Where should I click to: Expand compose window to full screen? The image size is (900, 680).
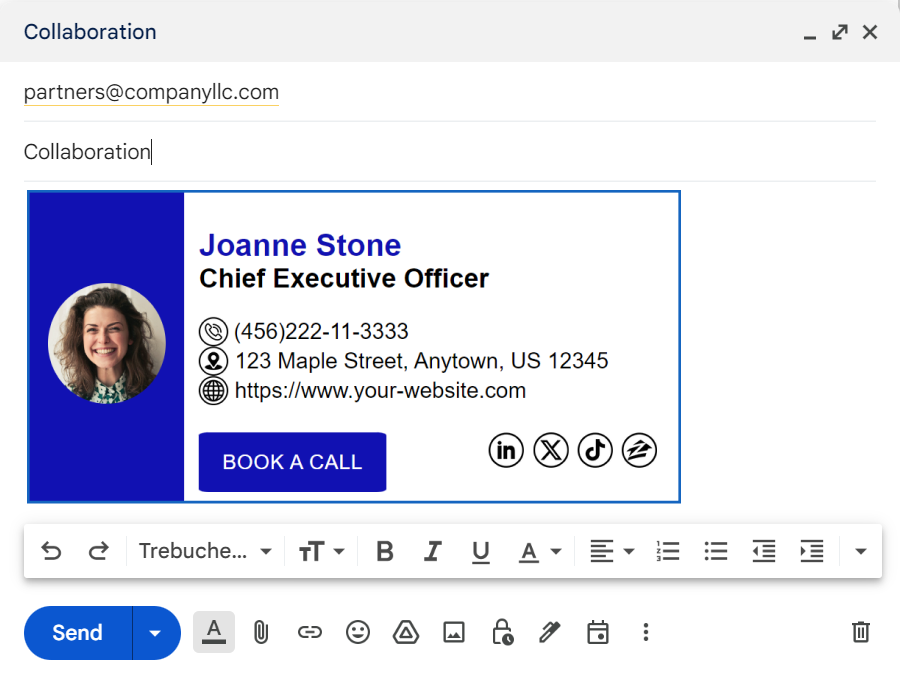pos(840,32)
